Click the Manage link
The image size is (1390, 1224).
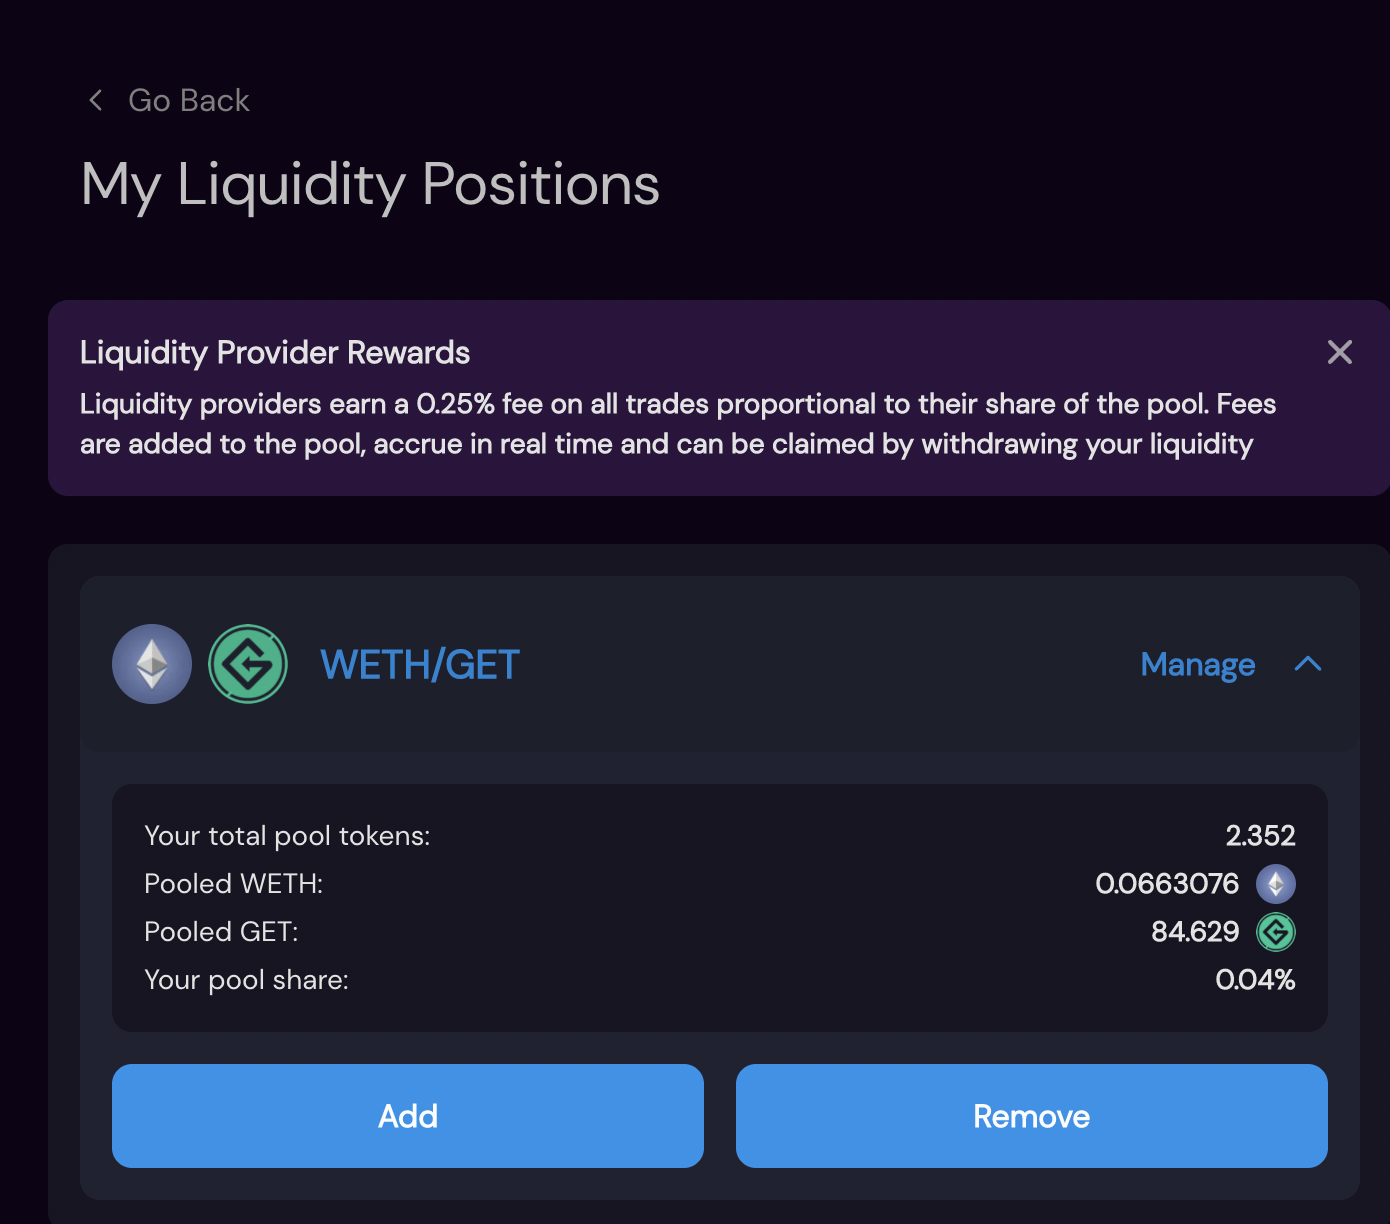coord(1198,665)
